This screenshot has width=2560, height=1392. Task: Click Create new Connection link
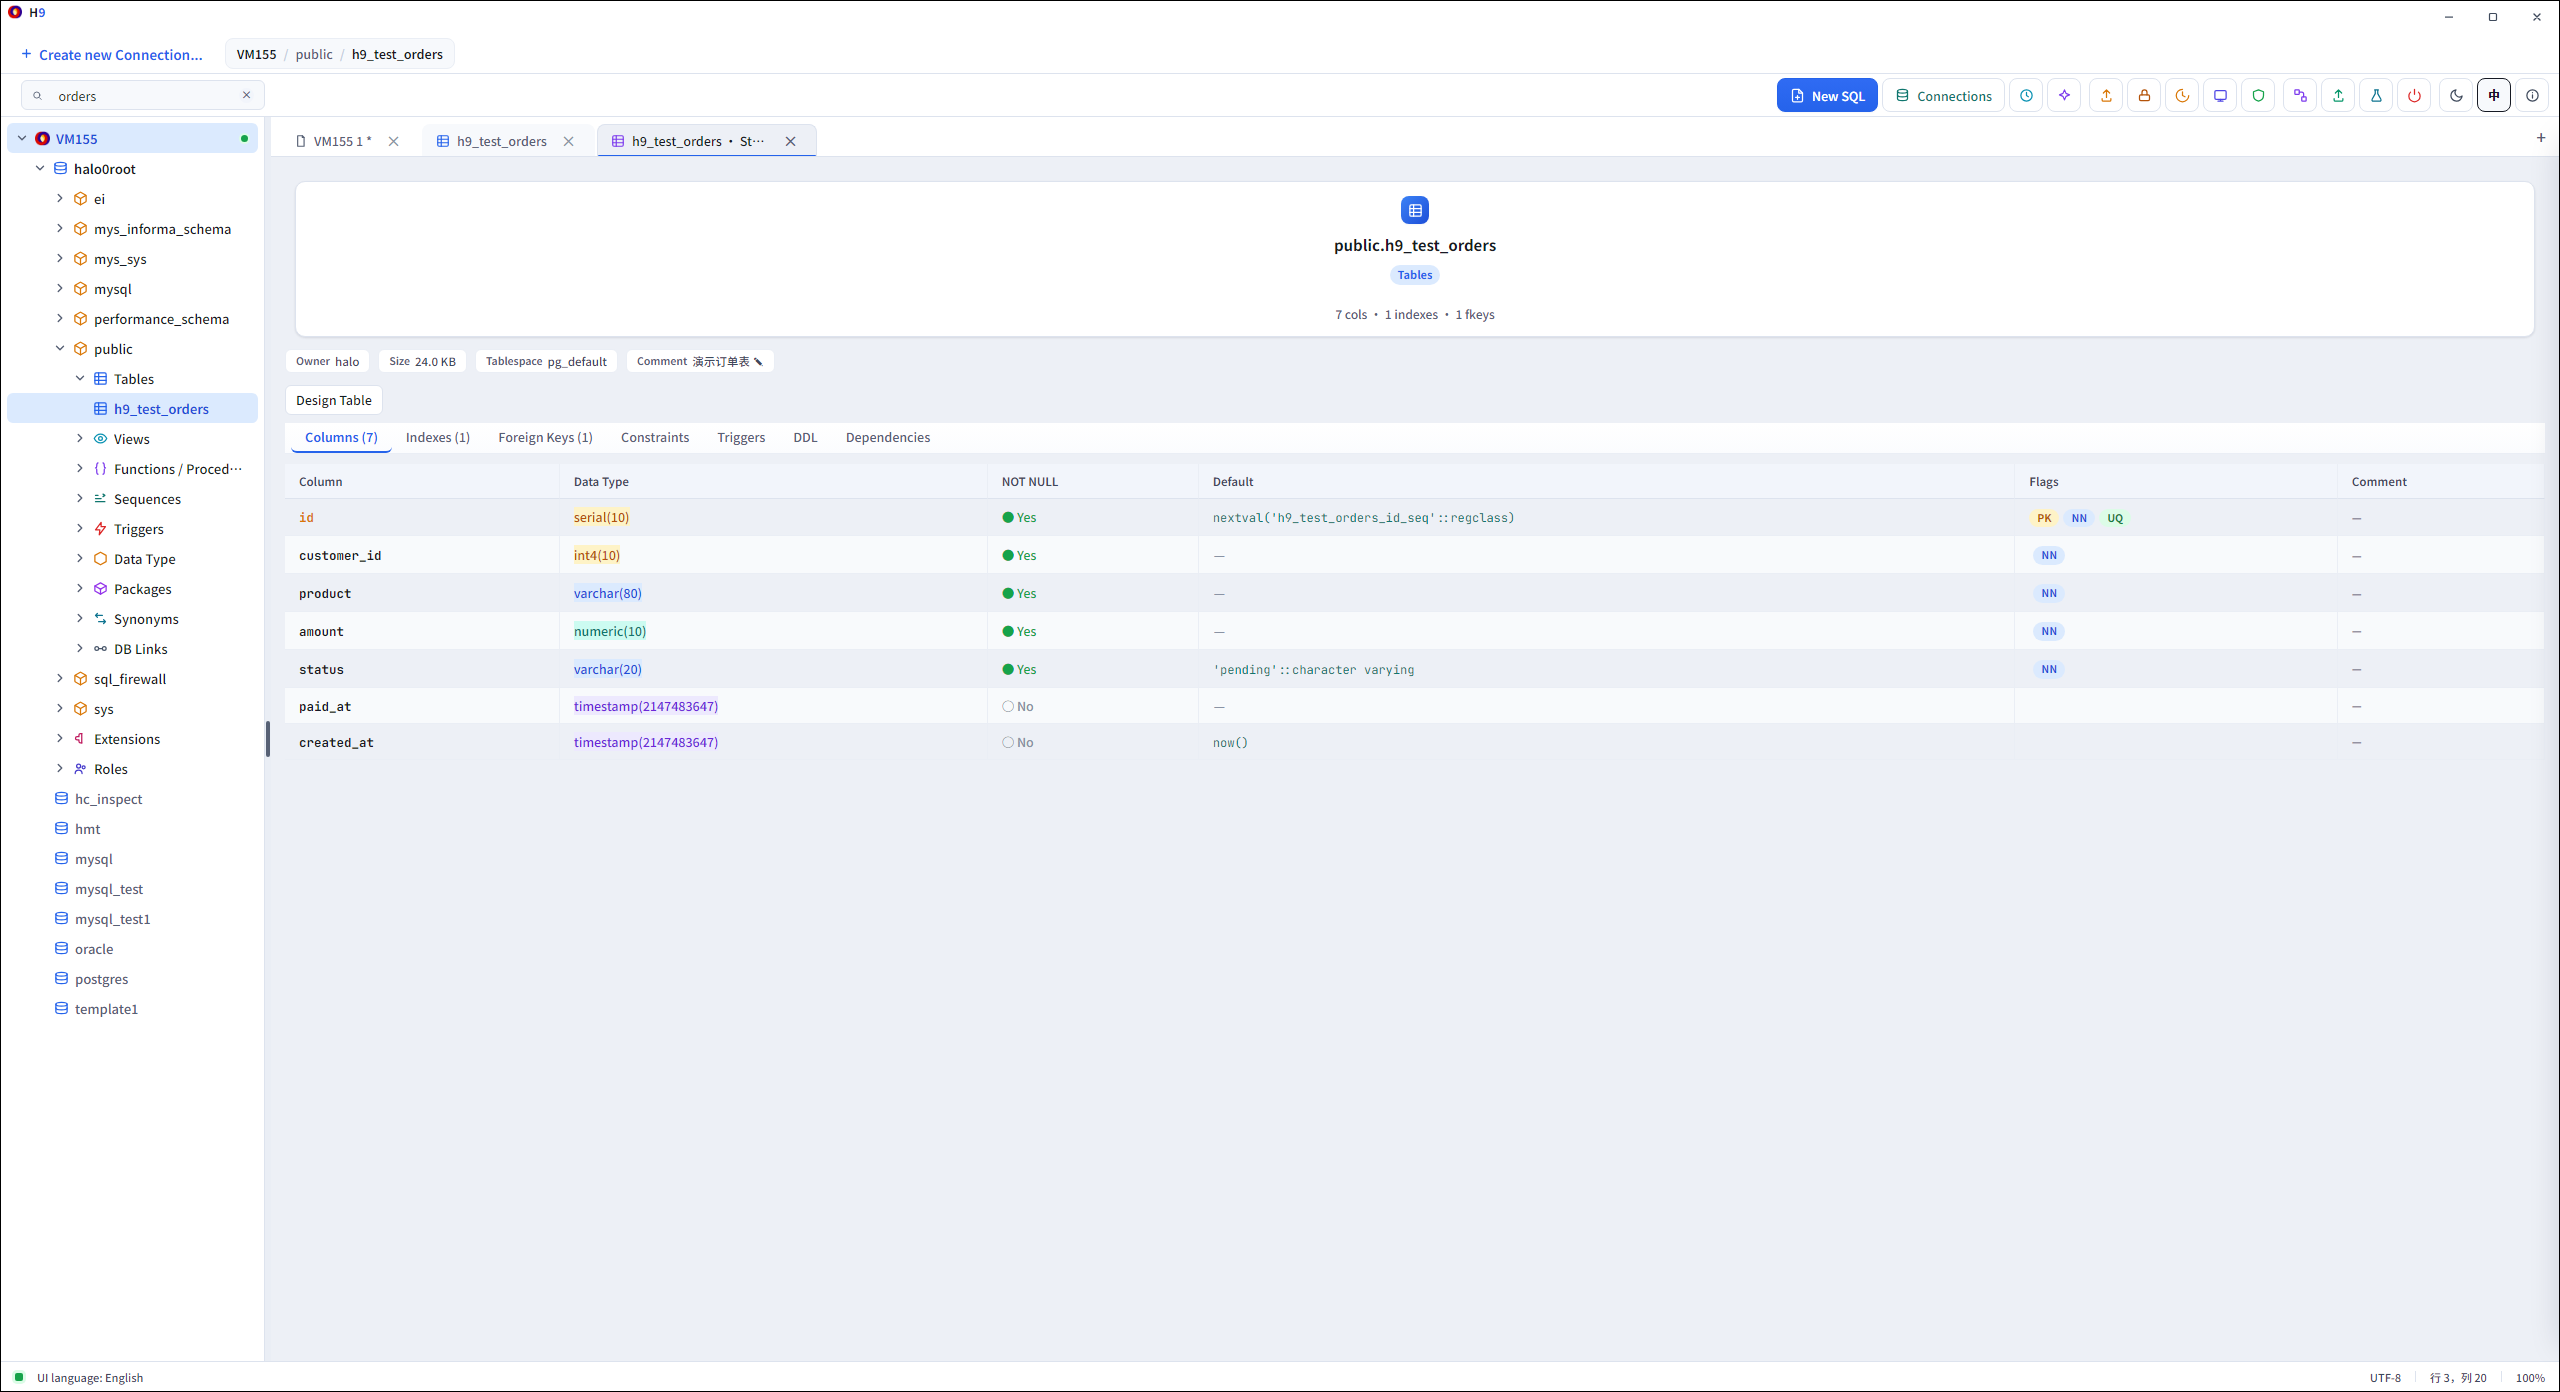tap(112, 55)
